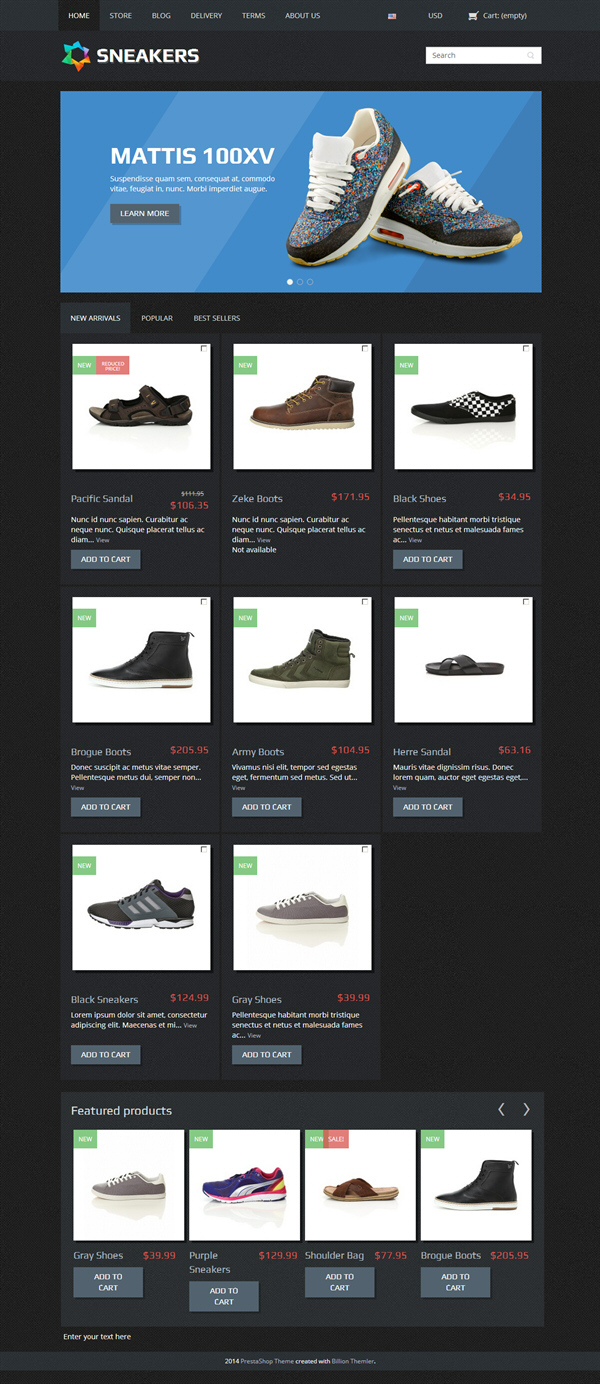
Task: Open the USD currency dropdown
Action: click(x=435, y=16)
